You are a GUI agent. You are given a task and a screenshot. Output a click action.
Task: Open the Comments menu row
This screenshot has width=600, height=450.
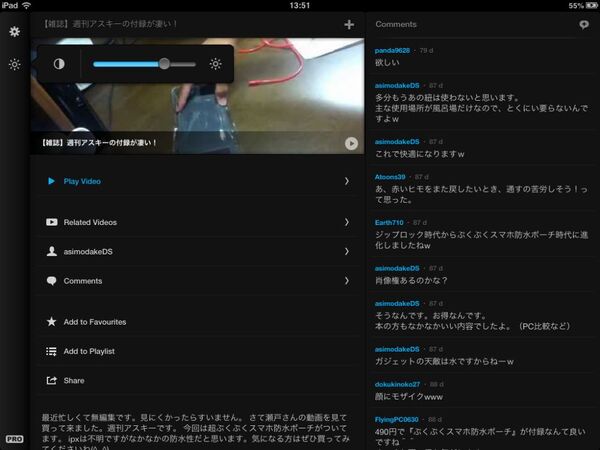click(197, 281)
